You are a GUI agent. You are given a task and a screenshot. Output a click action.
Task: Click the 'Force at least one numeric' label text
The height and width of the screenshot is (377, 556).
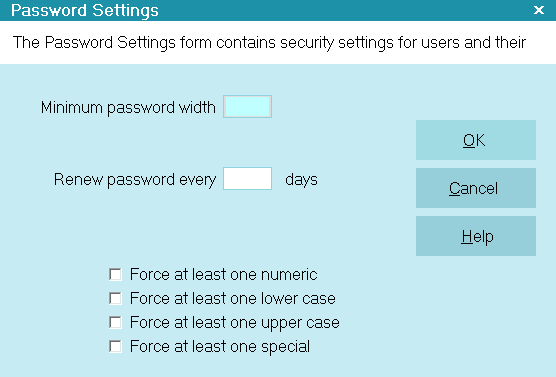pyautogui.click(x=223, y=275)
